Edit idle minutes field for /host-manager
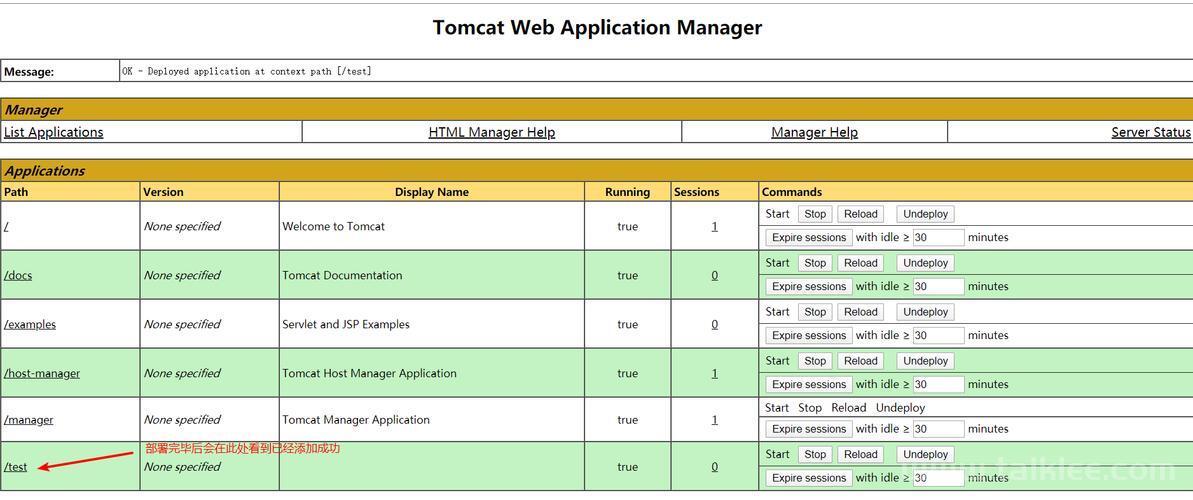This screenshot has height=500, width=1193. click(x=939, y=384)
